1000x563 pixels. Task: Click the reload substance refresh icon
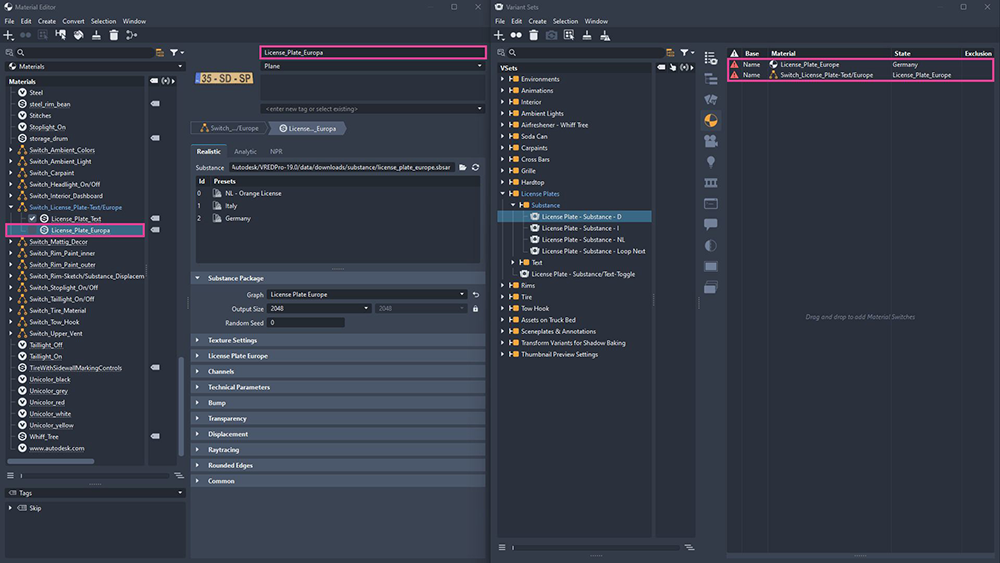475,167
